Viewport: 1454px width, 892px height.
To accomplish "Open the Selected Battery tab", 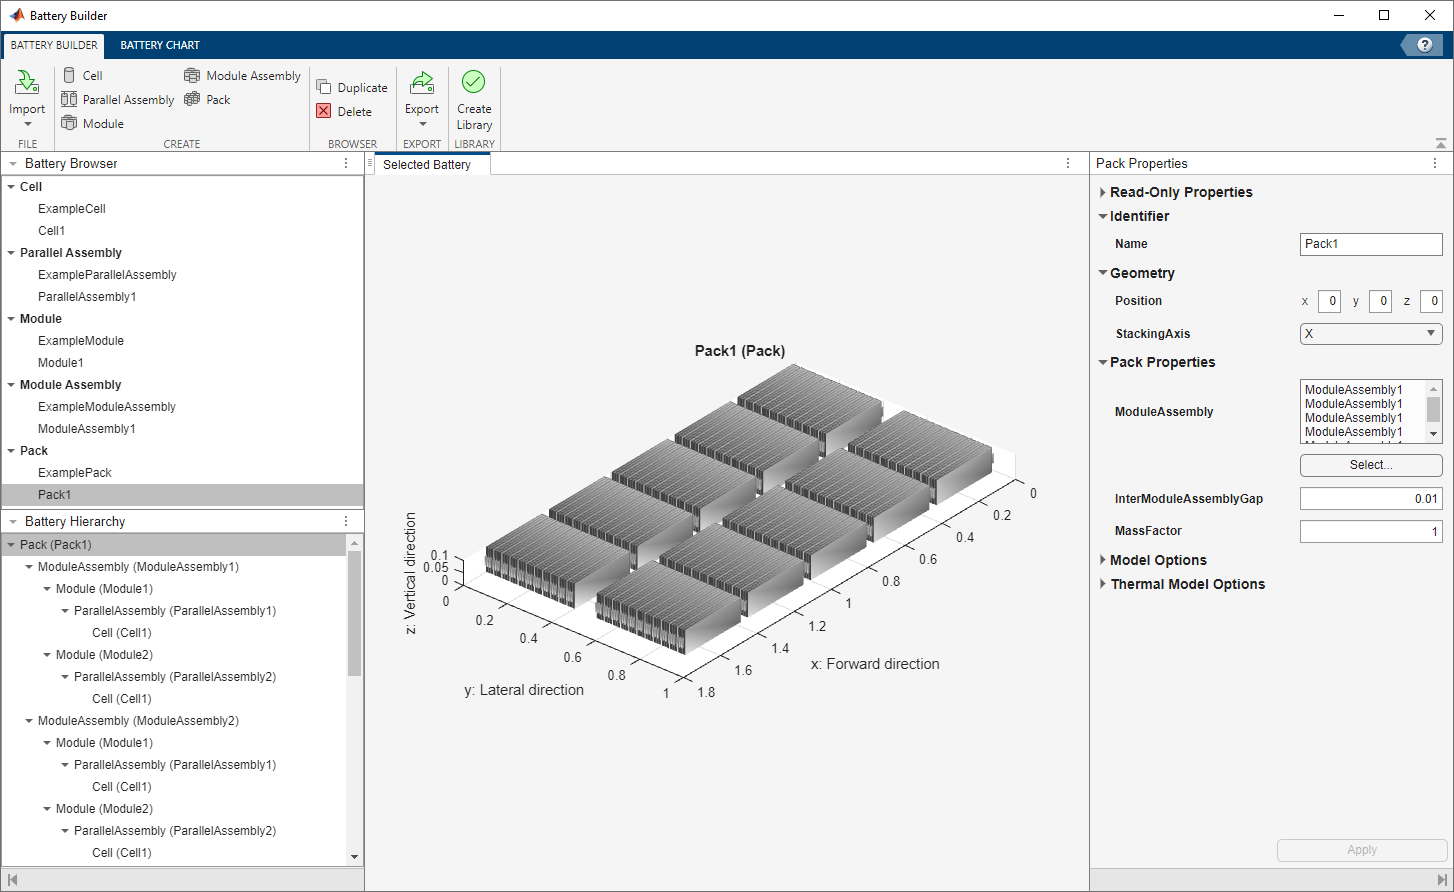I will (x=427, y=165).
